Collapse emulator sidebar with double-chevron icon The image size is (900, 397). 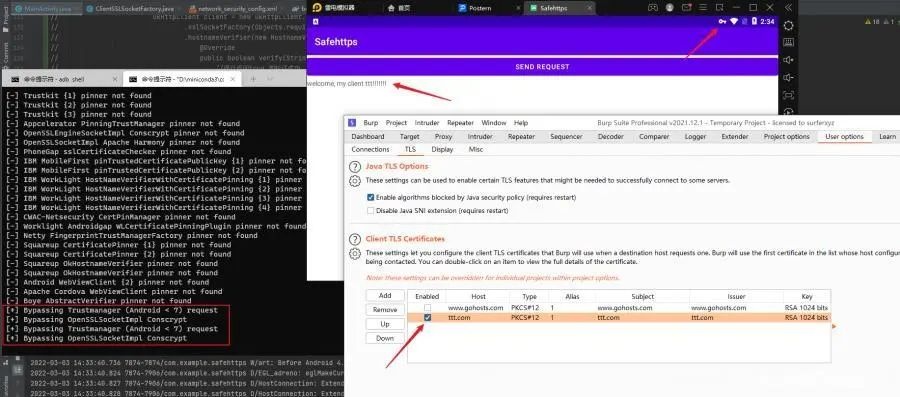pos(789,7)
